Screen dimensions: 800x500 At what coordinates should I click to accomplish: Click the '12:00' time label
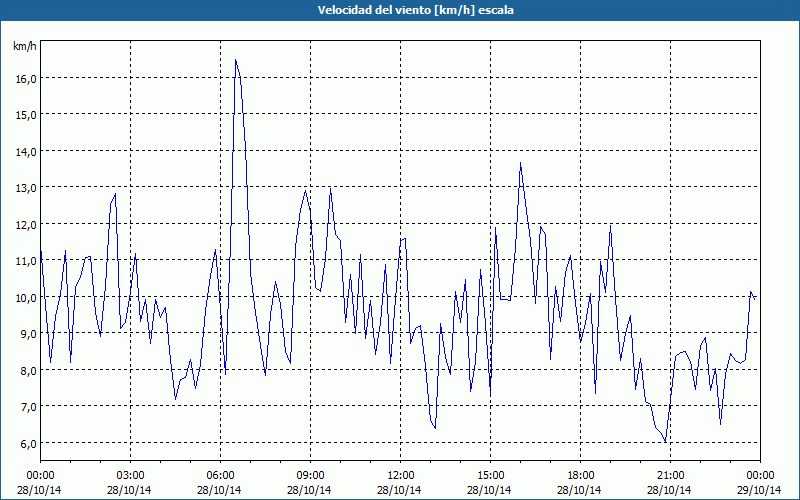point(401,476)
